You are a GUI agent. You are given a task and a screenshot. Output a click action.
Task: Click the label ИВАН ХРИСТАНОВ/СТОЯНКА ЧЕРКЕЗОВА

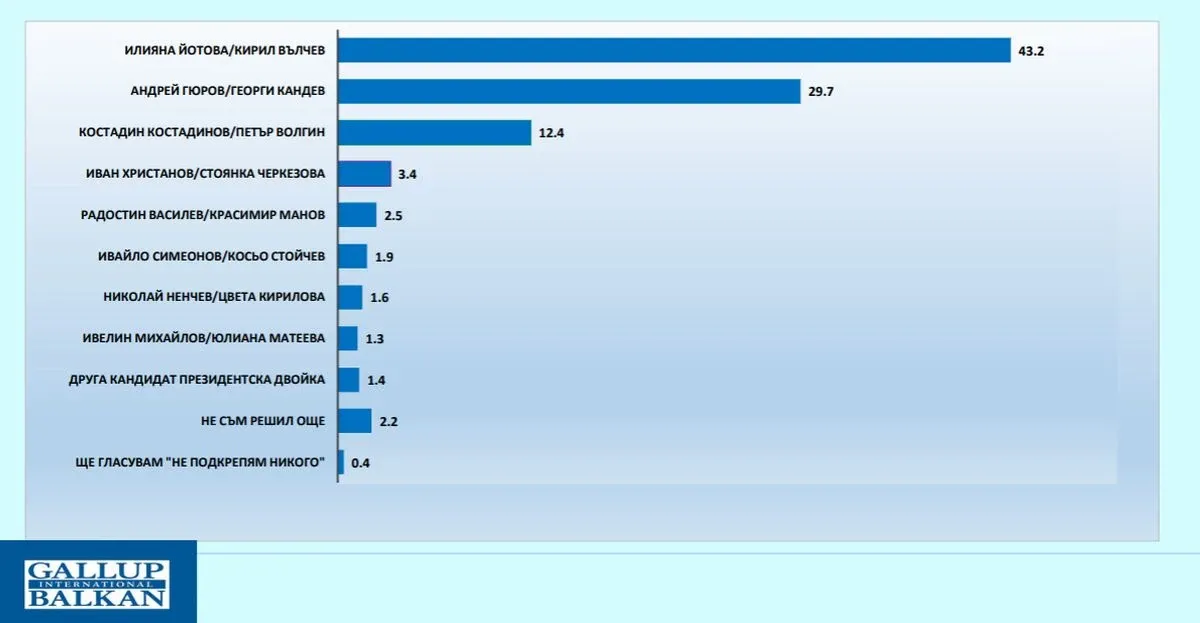(x=205, y=174)
